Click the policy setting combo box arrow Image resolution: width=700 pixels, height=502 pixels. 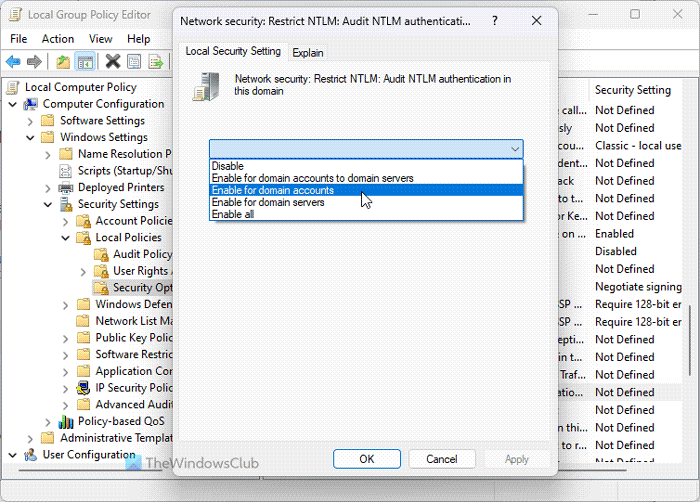[514, 149]
